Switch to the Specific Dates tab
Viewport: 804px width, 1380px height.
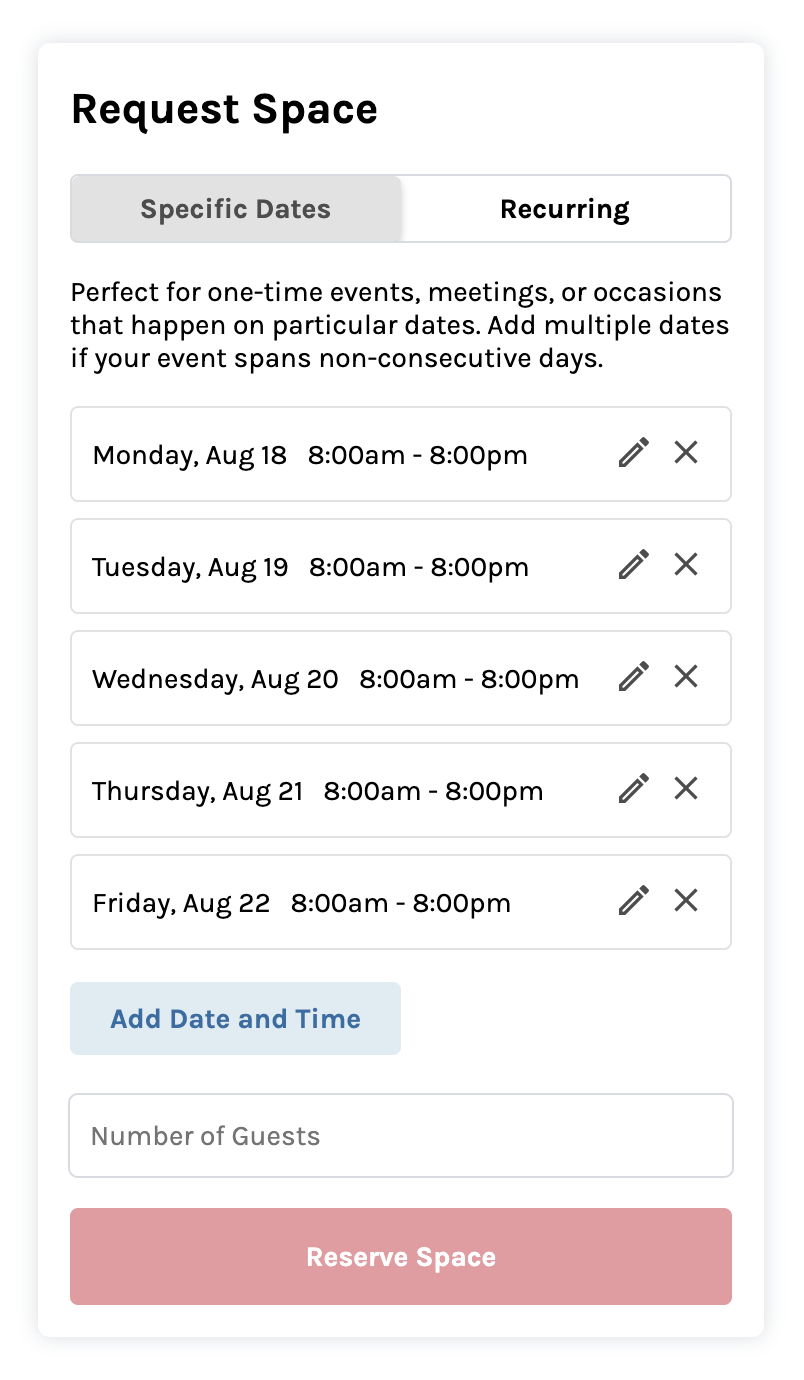point(236,209)
